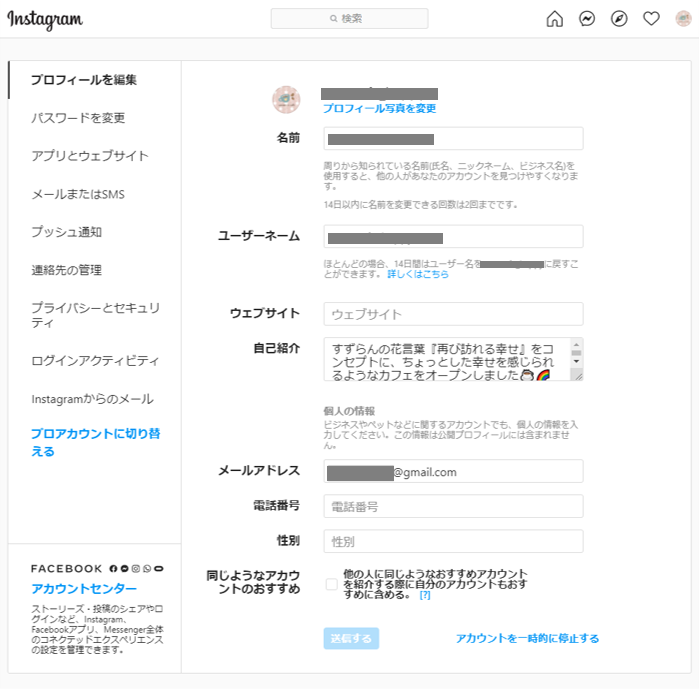This screenshot has width=699, height=689.
Task: Click bio scrollbar up arrow
Action: tap(576, 344)
